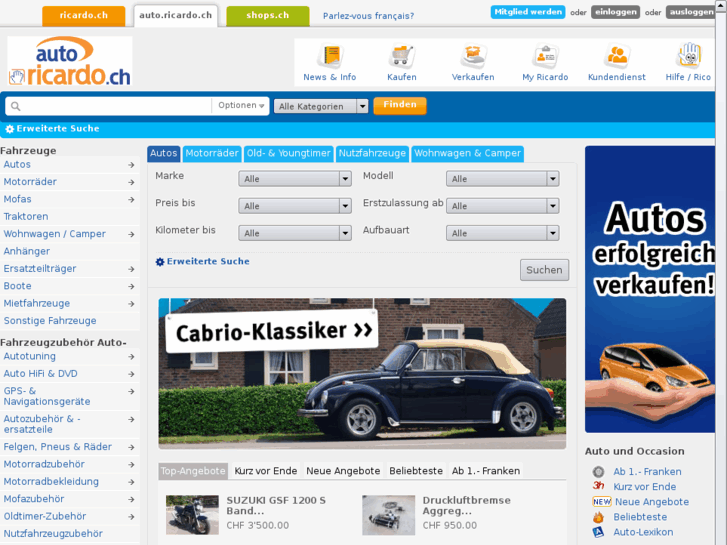Click the arrow icon next to Boote
The image size is (727, 545).
tap(131, 287)
